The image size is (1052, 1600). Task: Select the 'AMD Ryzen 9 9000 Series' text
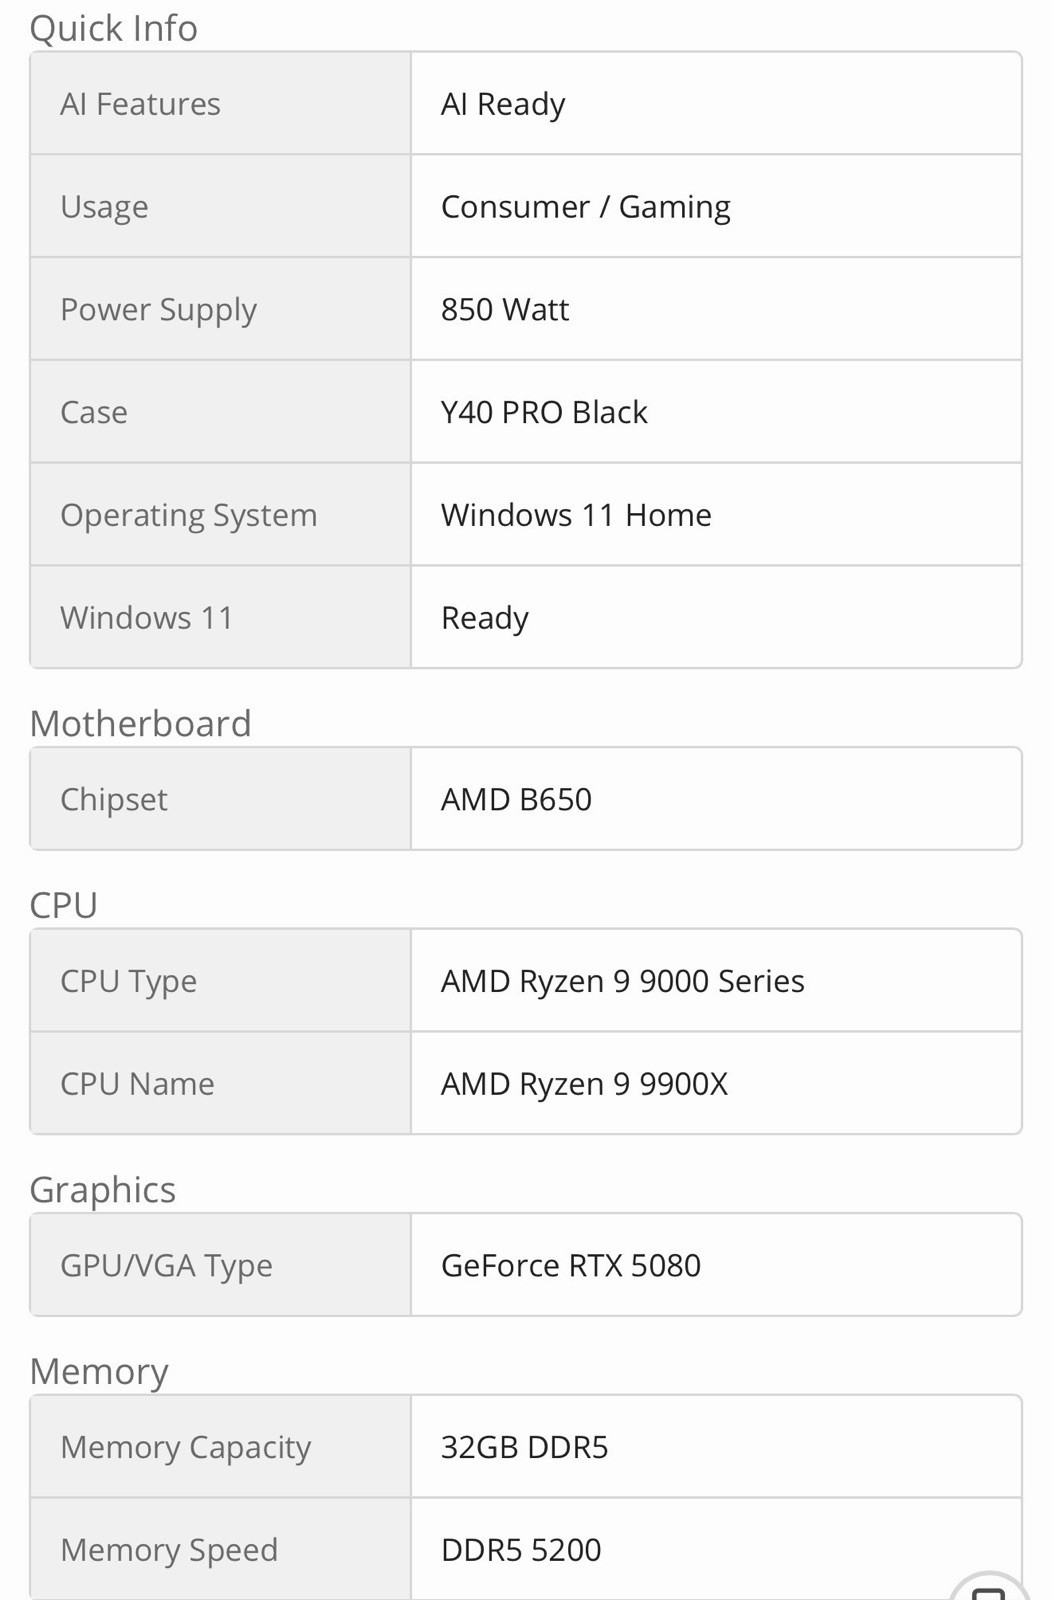[622, 981]
